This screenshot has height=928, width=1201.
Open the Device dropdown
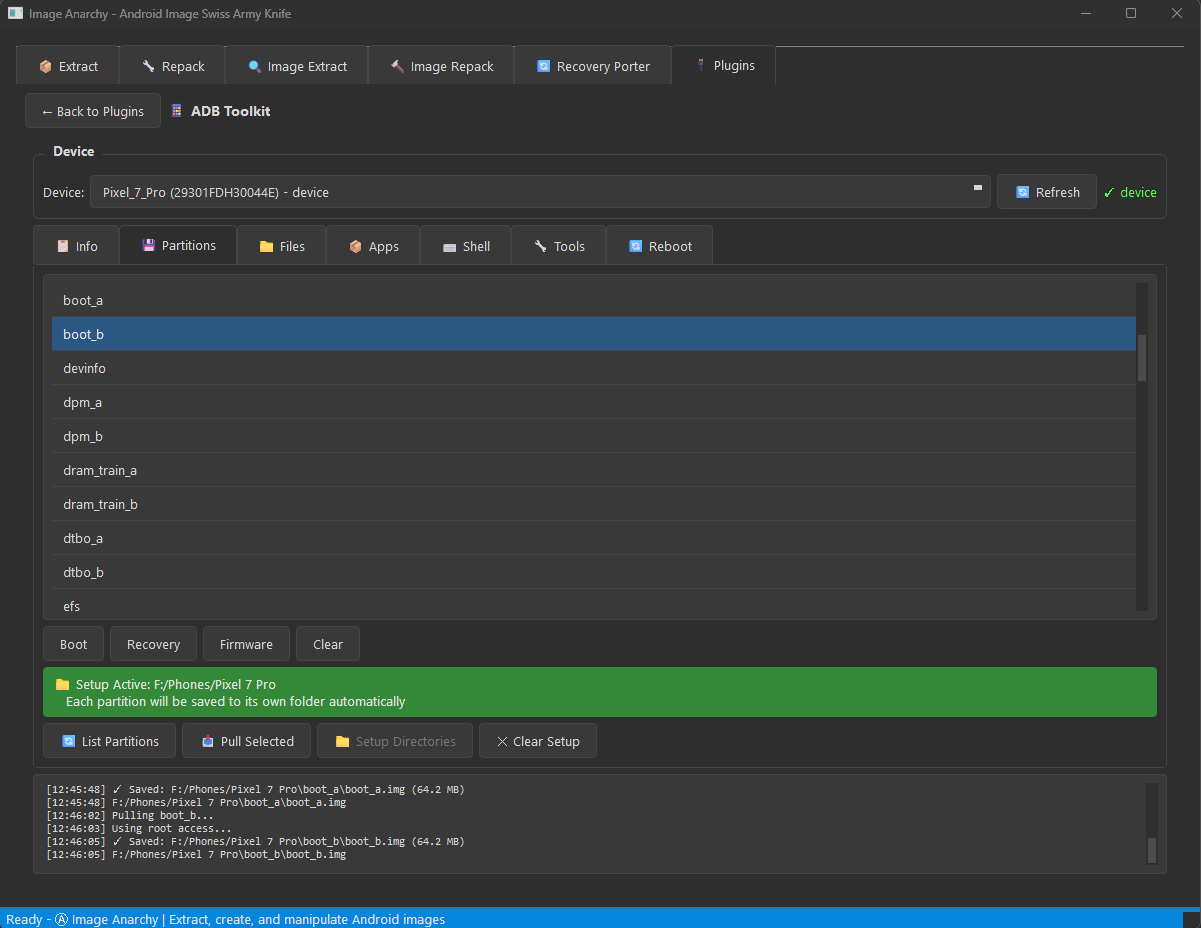point(540,192)
